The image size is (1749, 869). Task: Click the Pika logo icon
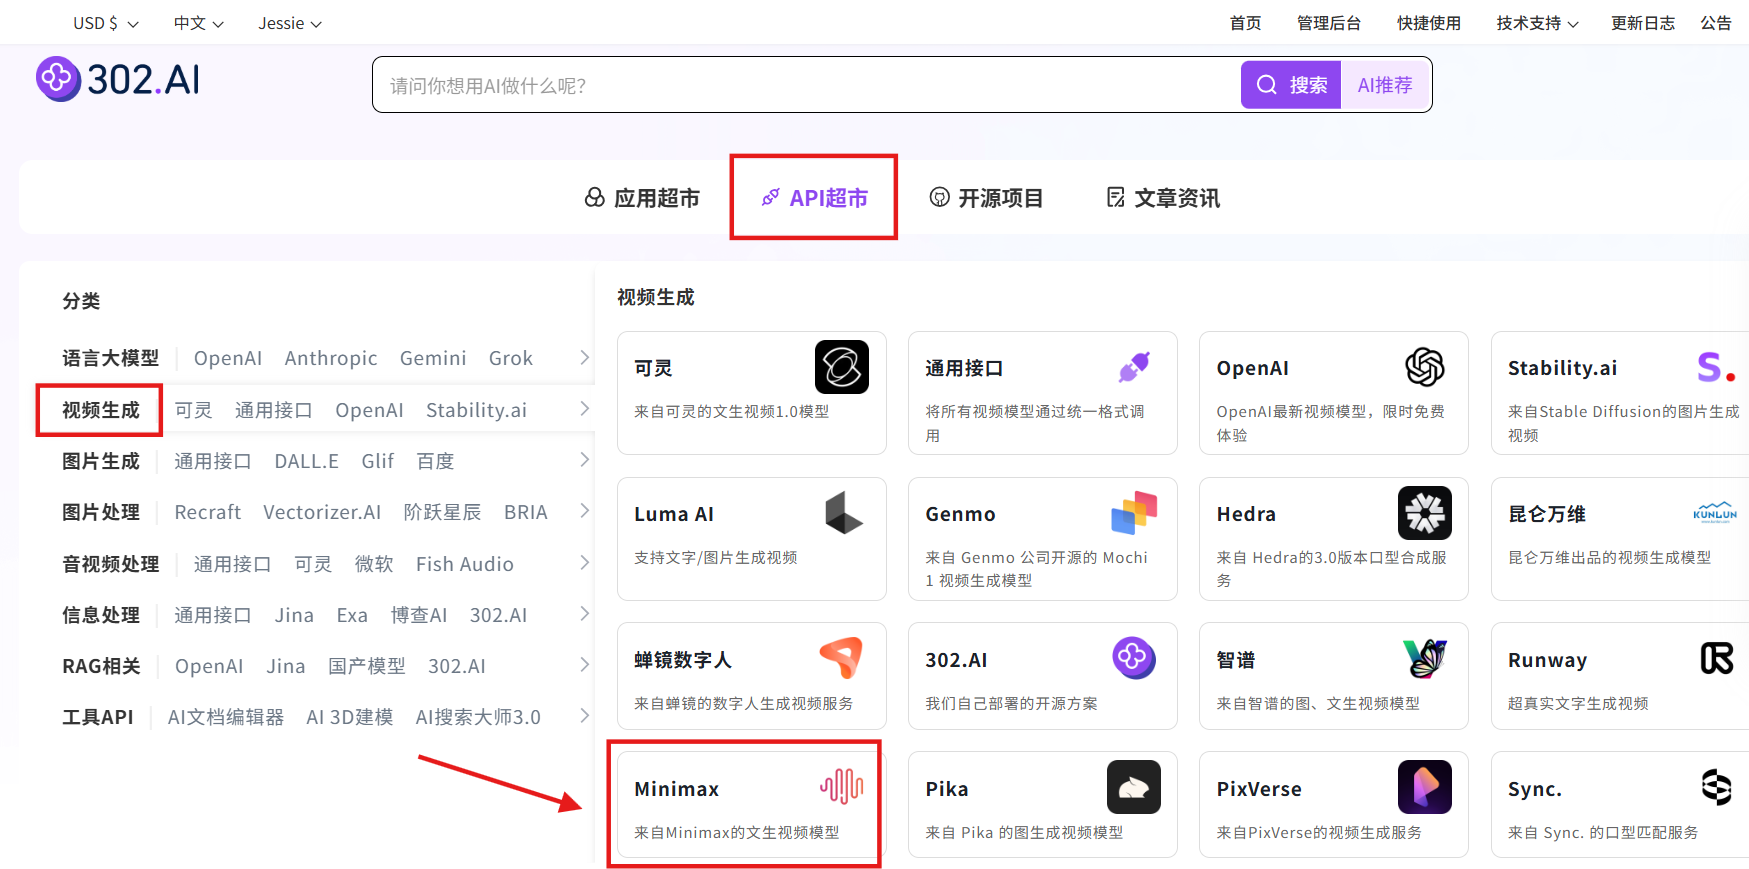(x=1134, y=787)
